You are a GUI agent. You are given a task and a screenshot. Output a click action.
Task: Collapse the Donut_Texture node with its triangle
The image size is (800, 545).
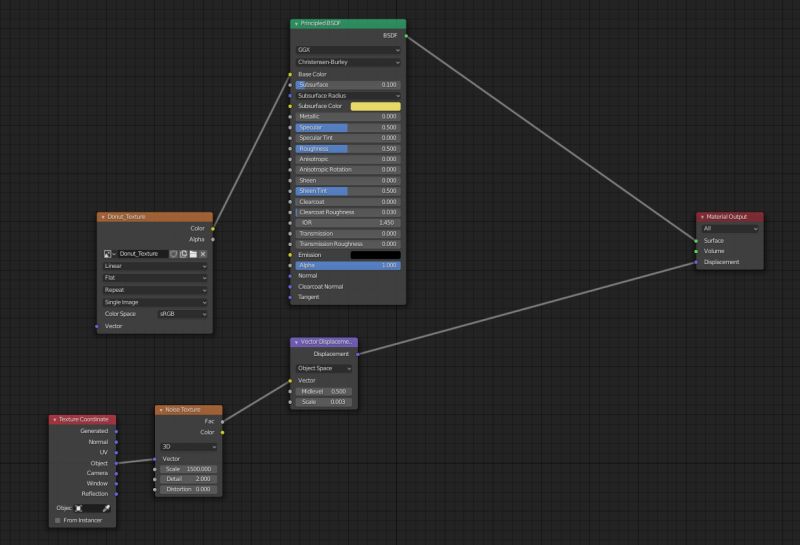click(103, 217)
